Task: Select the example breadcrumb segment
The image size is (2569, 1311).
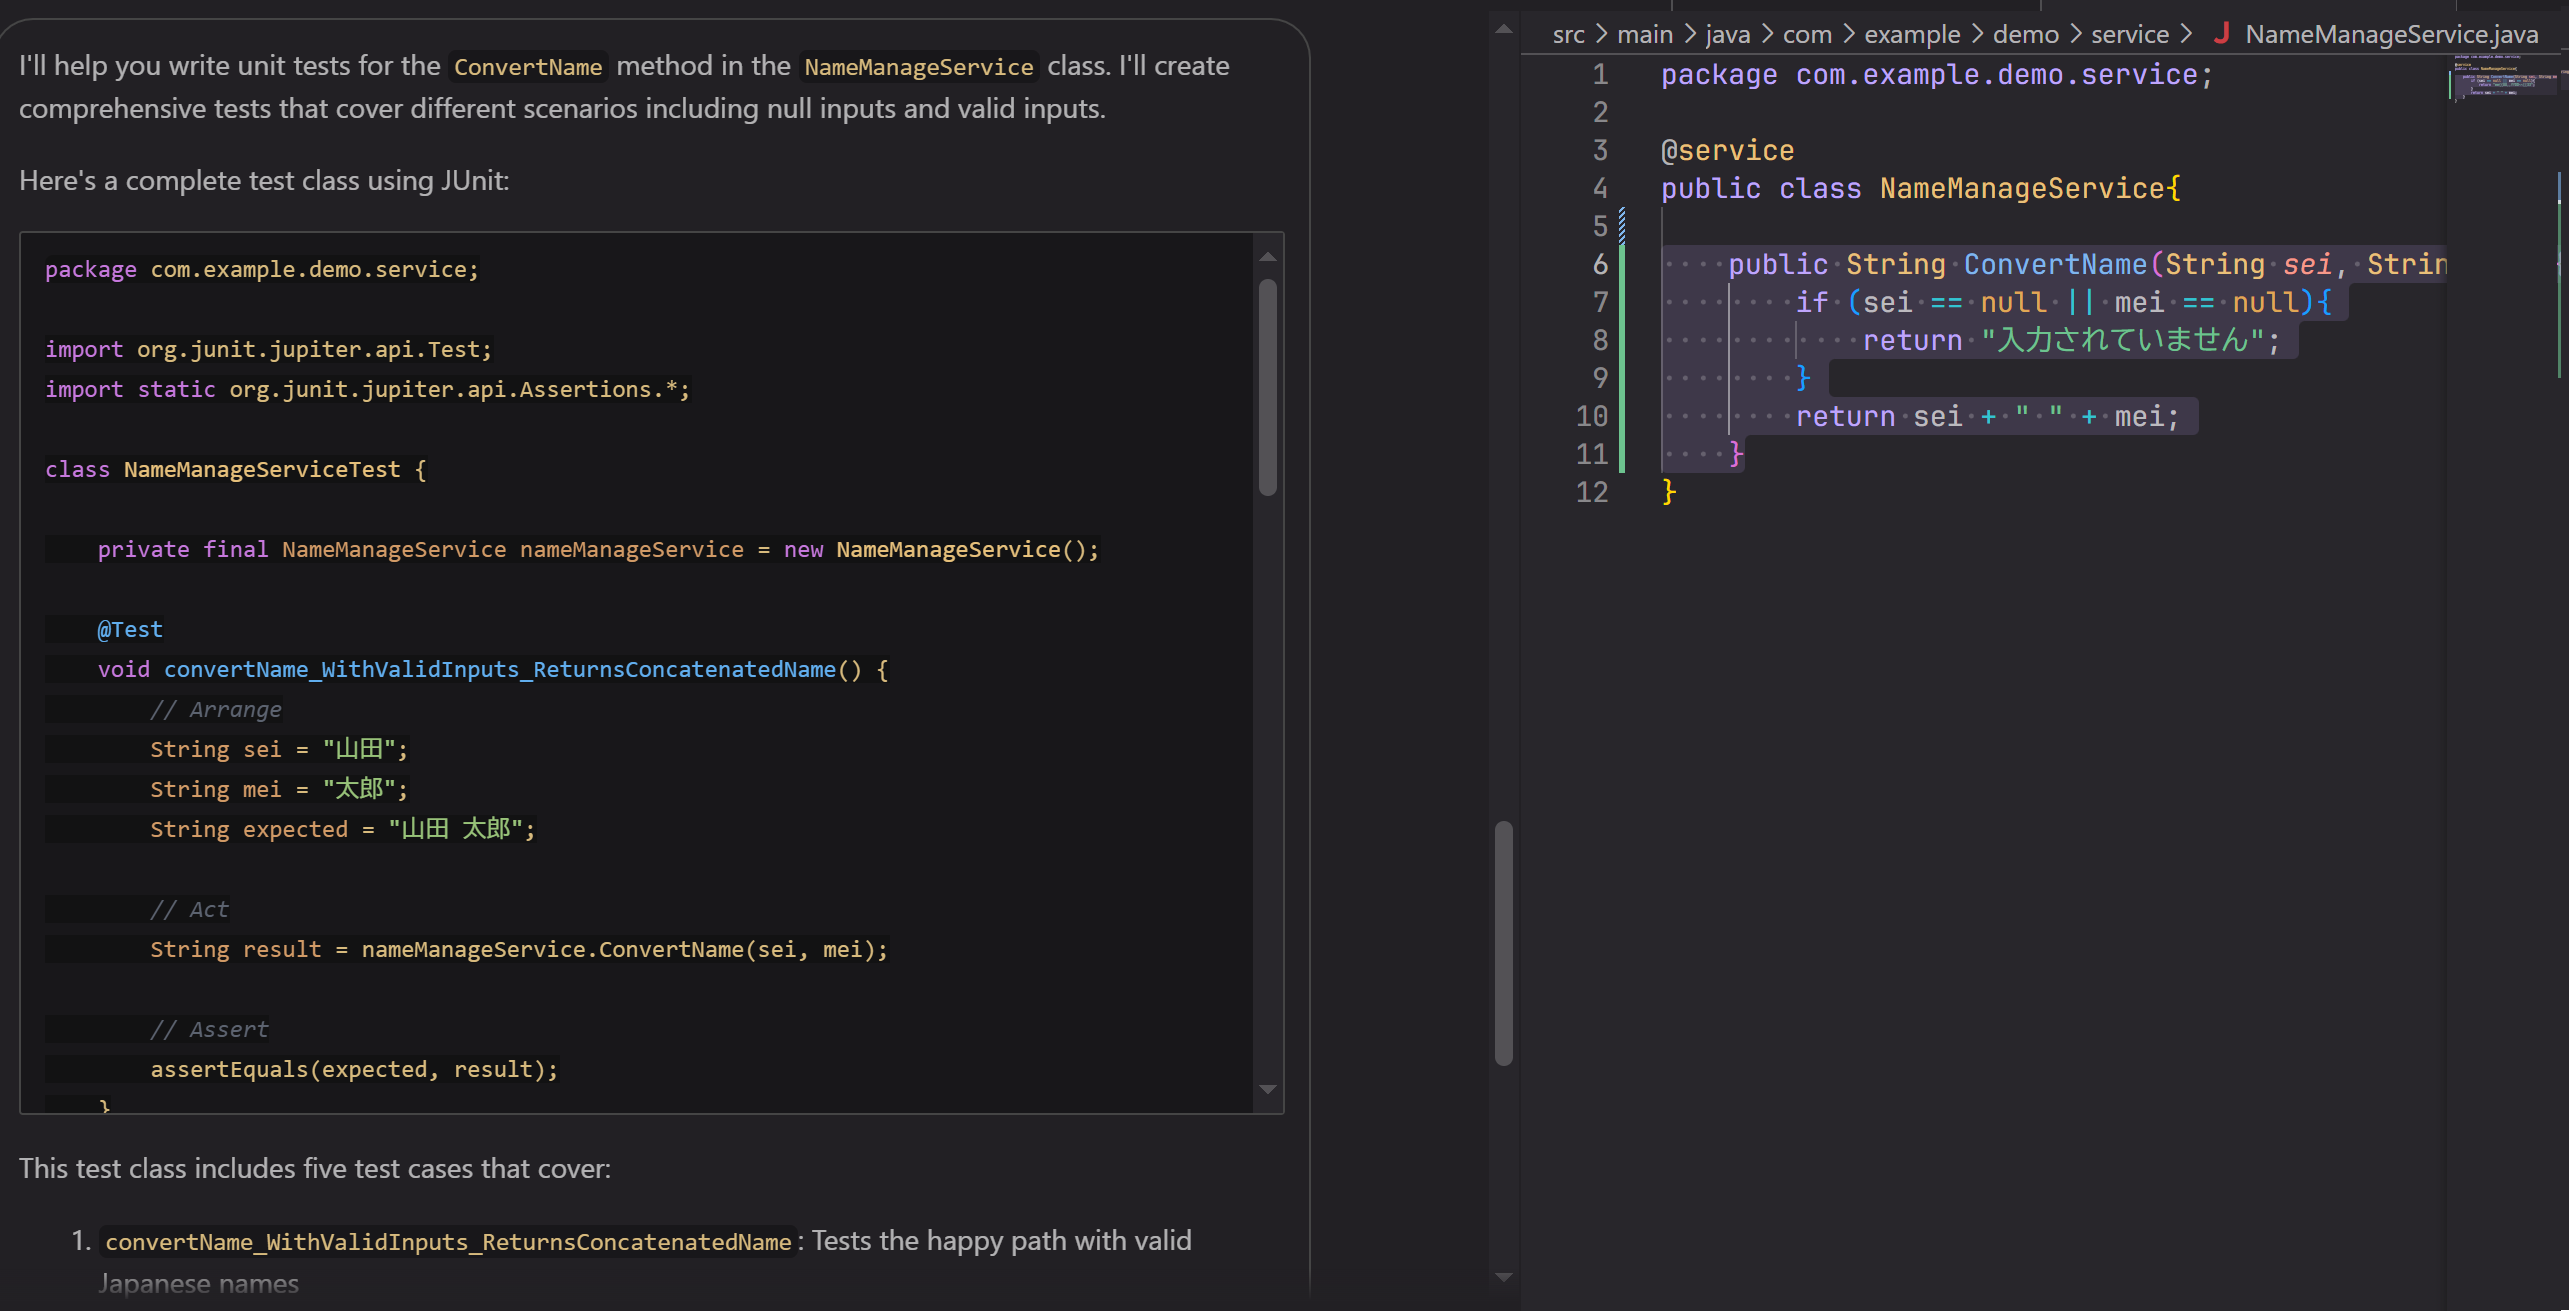Action: click(1912, 35)
